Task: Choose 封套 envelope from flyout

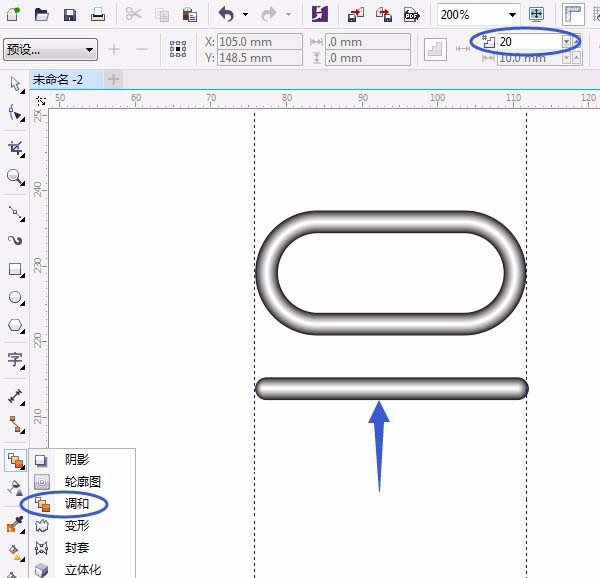Action: coord(82,548)
